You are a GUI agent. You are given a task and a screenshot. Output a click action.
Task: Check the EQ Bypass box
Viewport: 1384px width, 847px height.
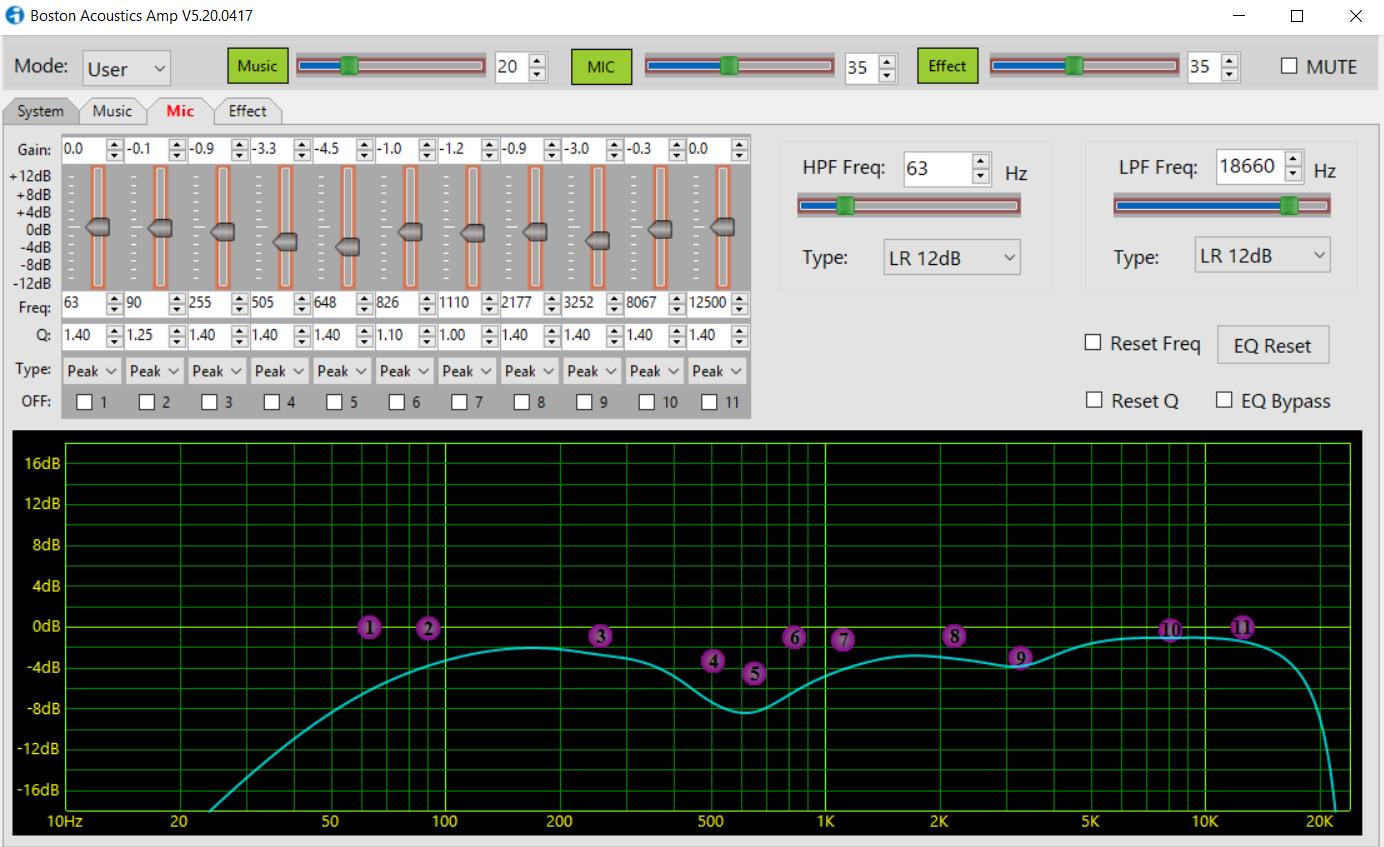click(x=1224, y=400)
